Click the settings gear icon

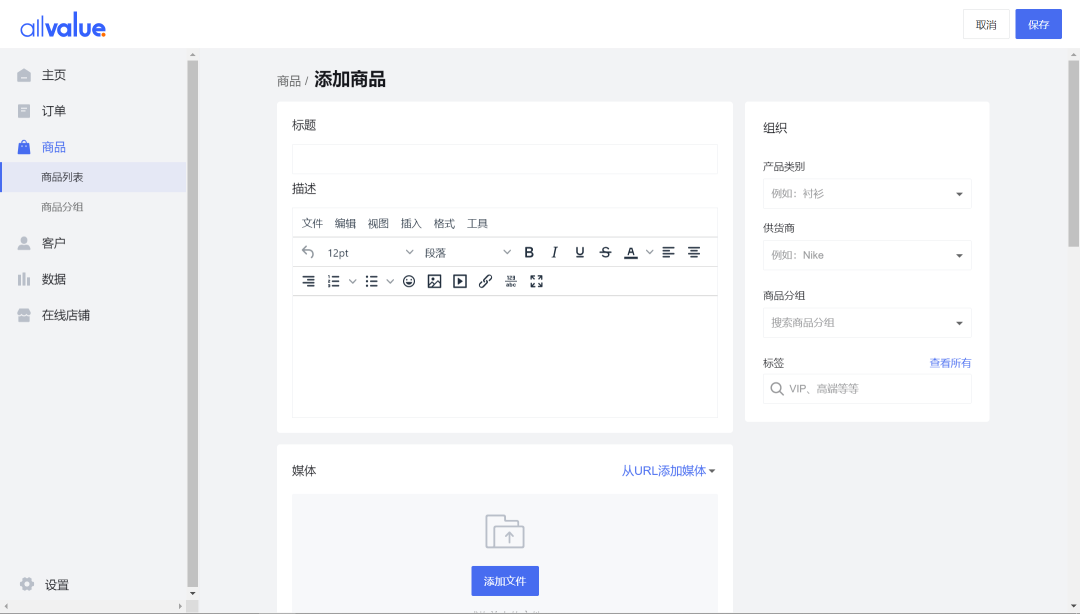(27, 584)
